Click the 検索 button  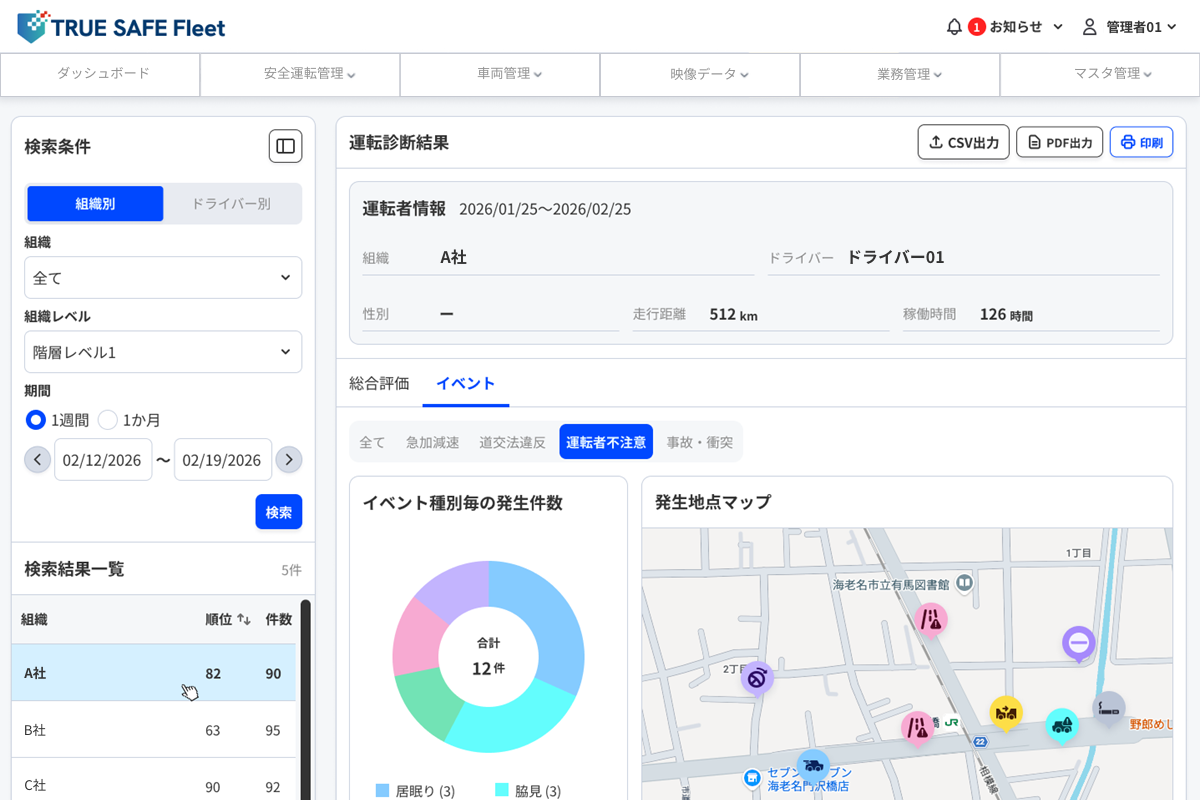278,512
